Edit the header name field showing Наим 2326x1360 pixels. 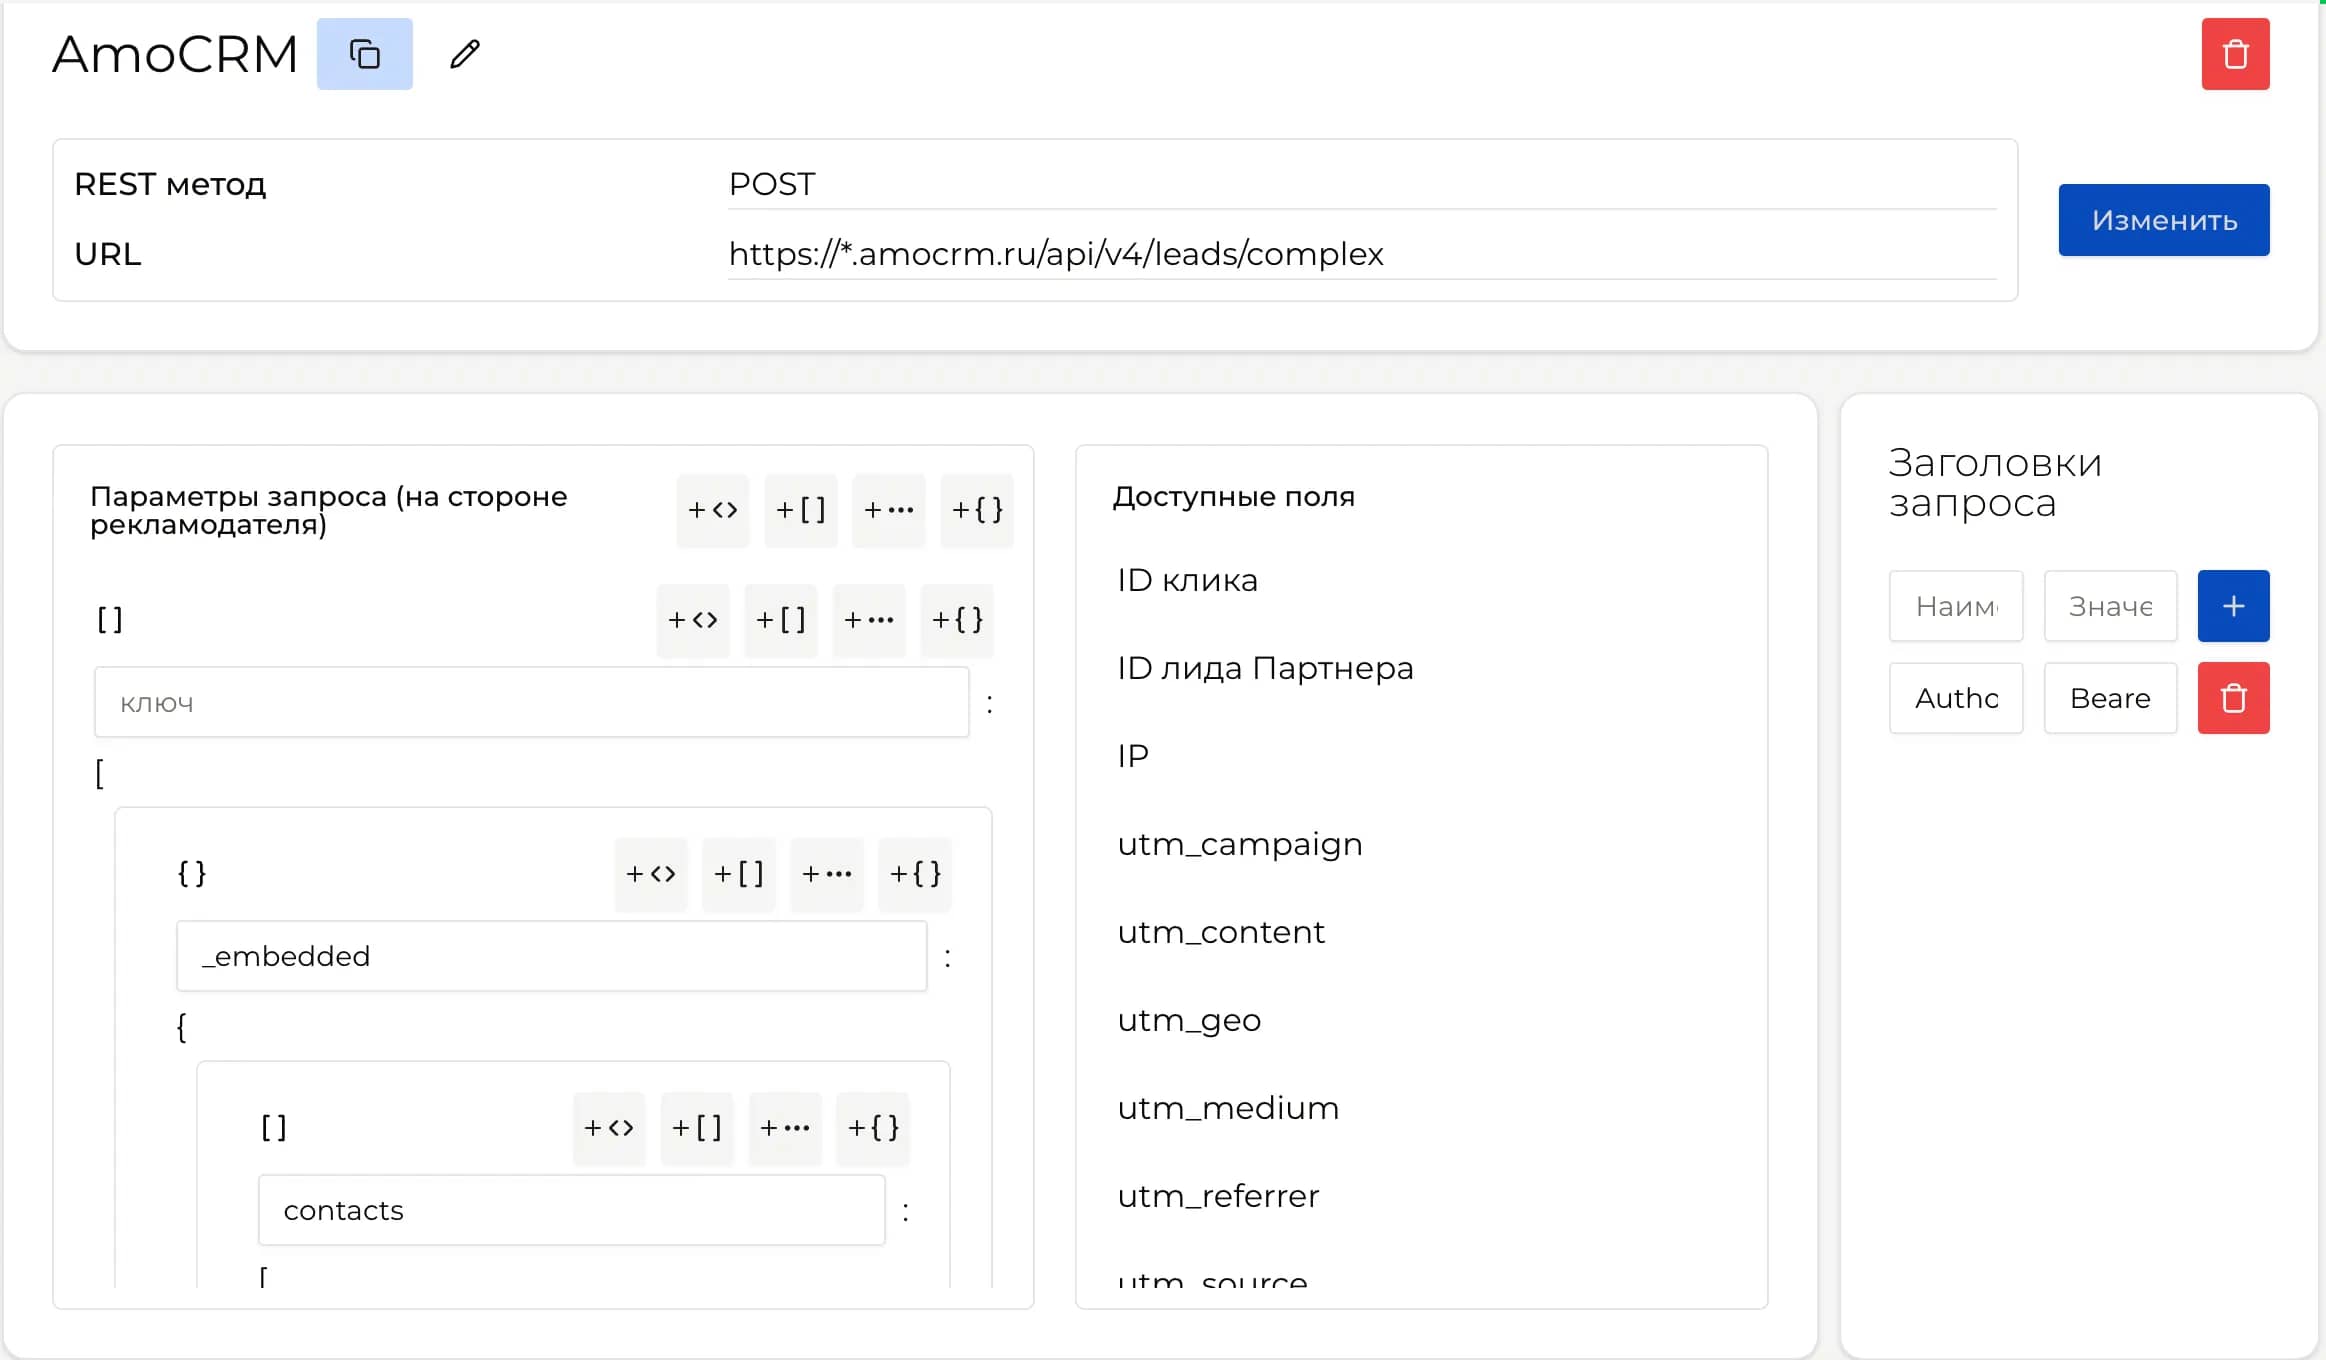click(1955, 606)
